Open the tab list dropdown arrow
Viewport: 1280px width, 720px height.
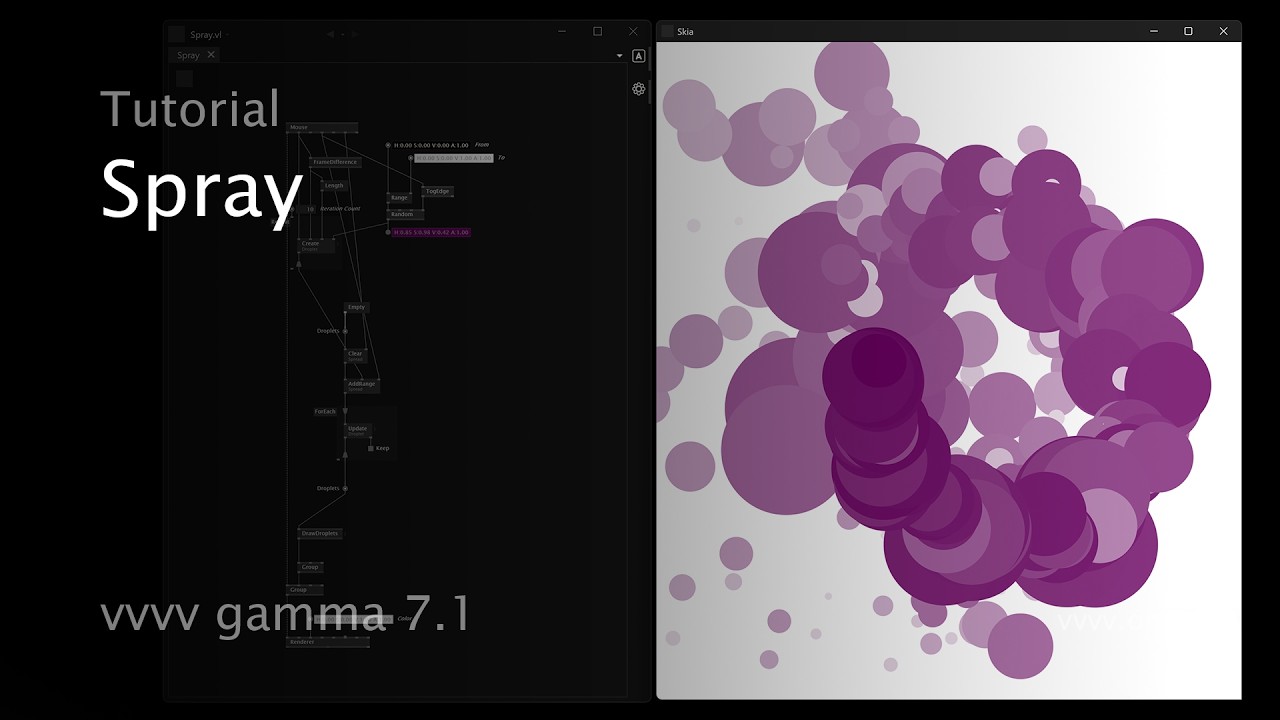click(x=620, y=56)
